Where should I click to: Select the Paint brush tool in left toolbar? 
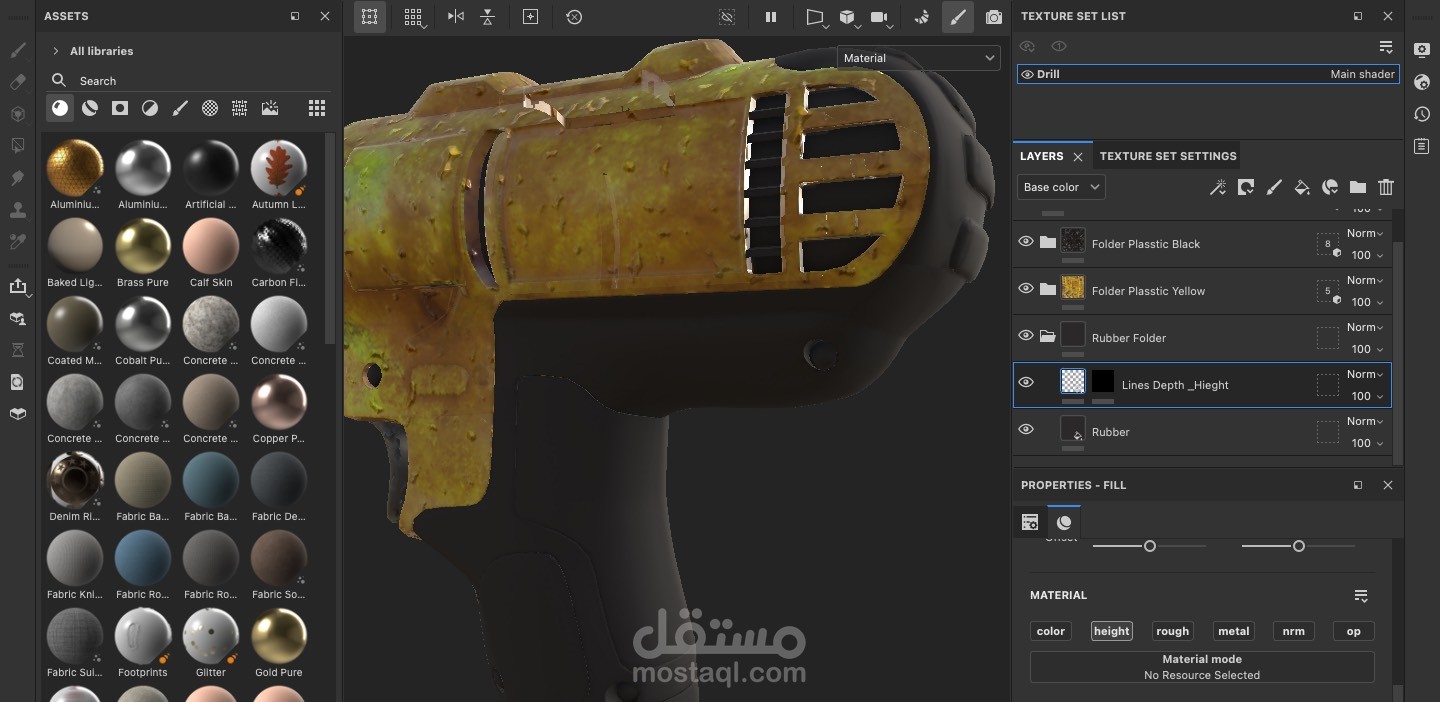17,50
